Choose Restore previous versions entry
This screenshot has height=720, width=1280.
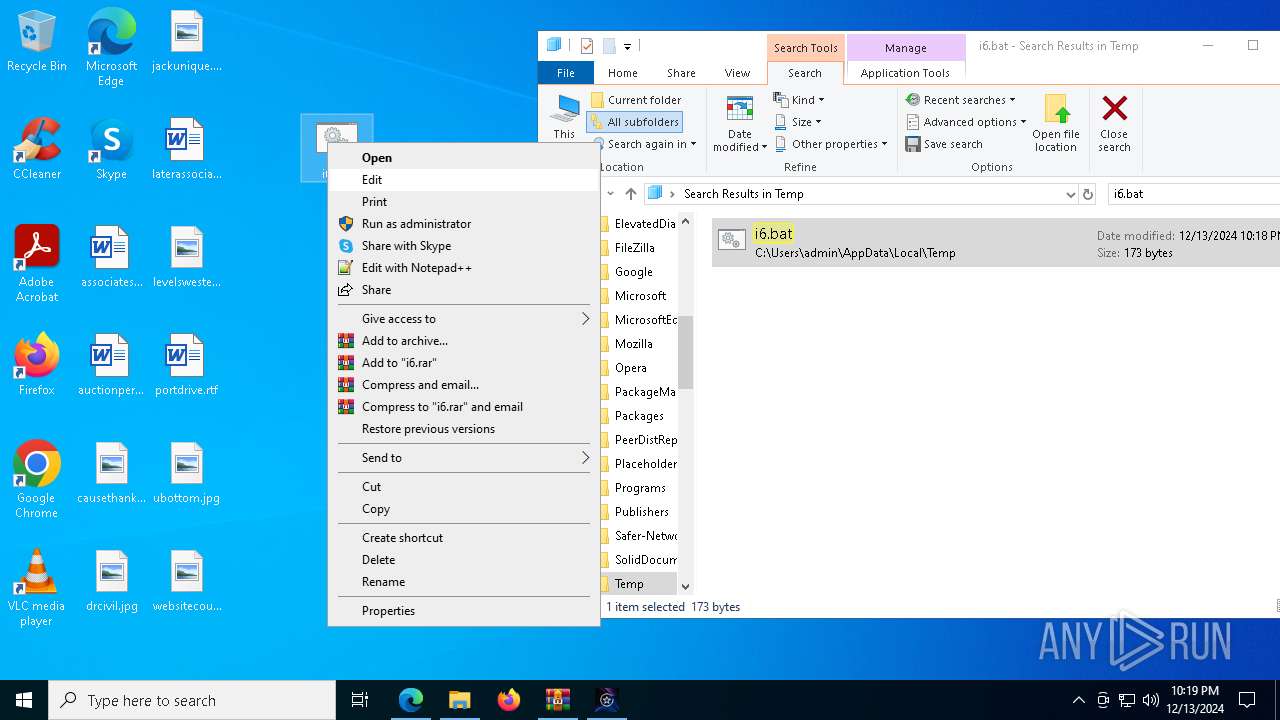coord(464,429)
